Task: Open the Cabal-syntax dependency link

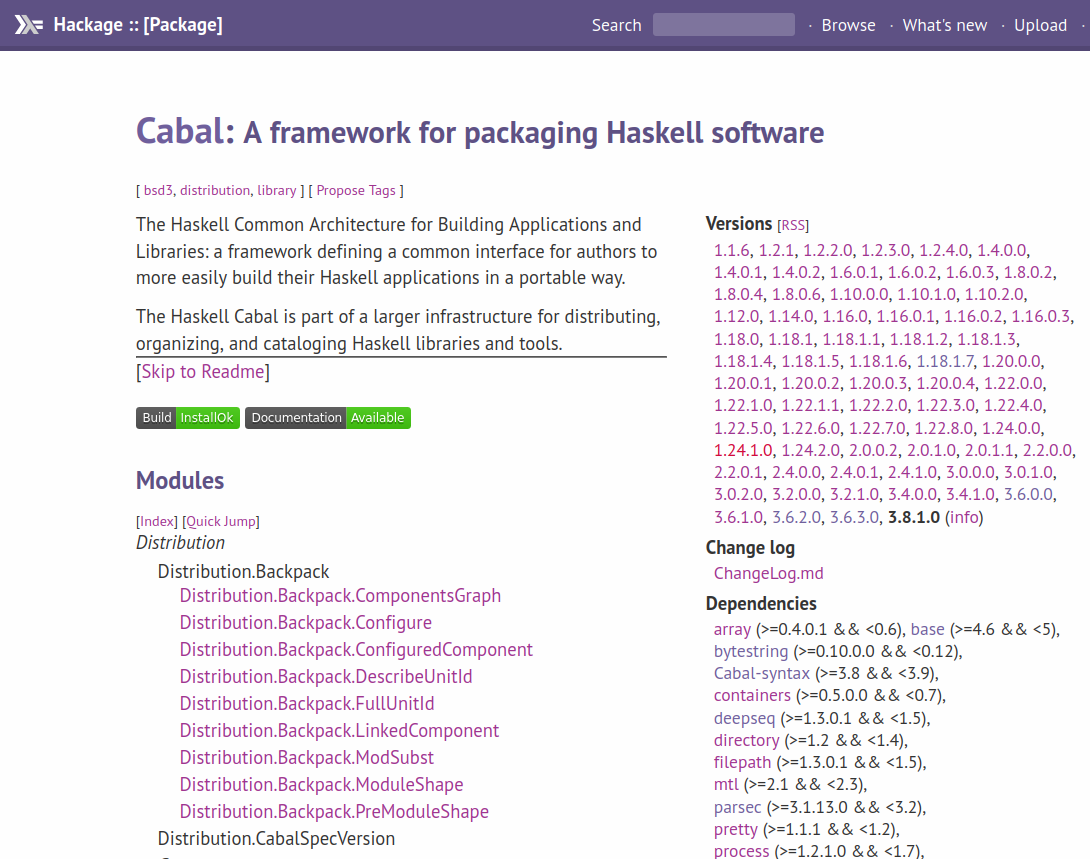Action: click(x=761, y=673)
